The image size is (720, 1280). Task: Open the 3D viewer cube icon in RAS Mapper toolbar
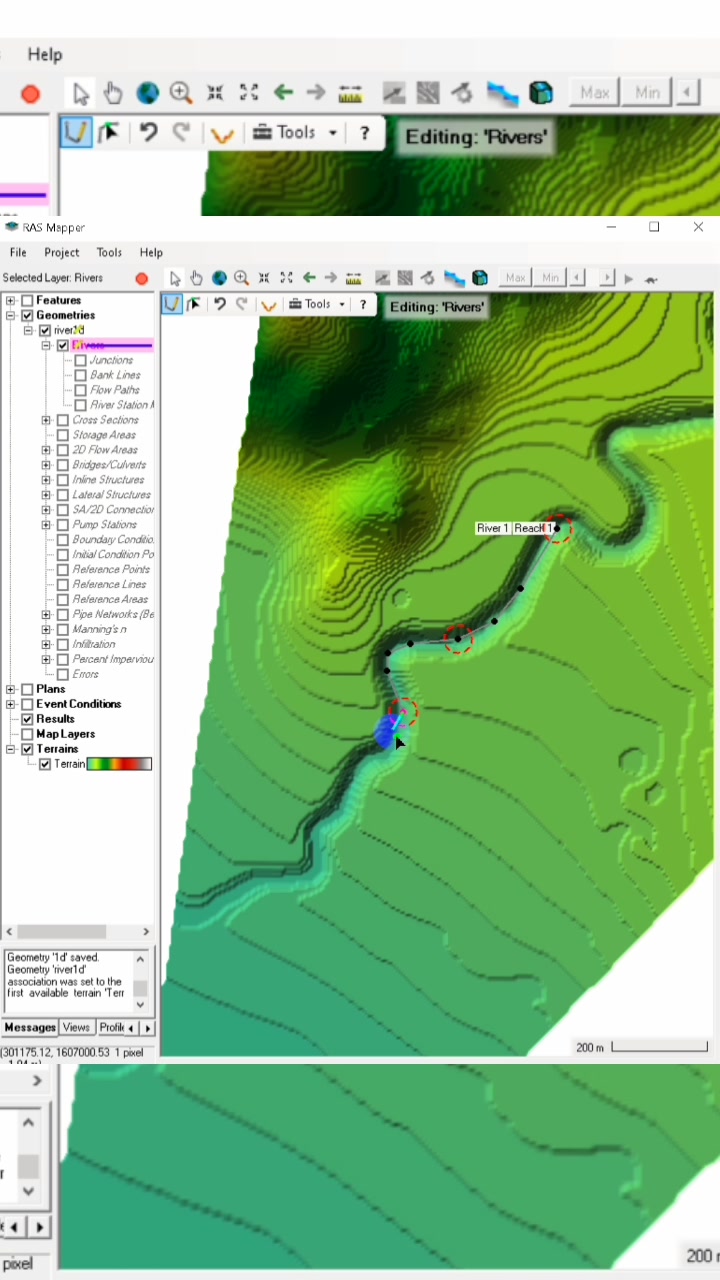pyautogui.click(x=480, y=278)
